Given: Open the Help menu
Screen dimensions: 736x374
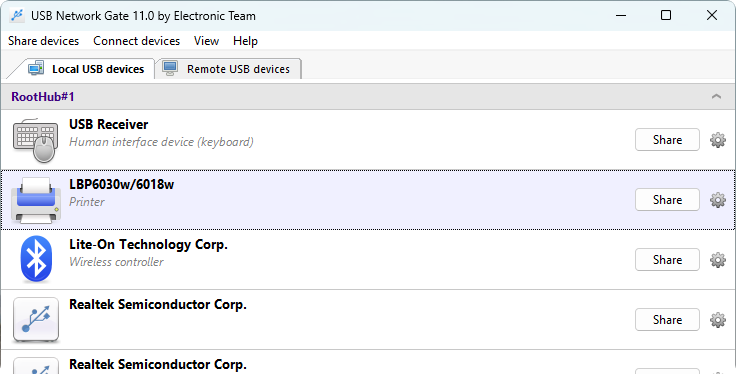Looking at the screenshot, I should [x=245, y=41].
